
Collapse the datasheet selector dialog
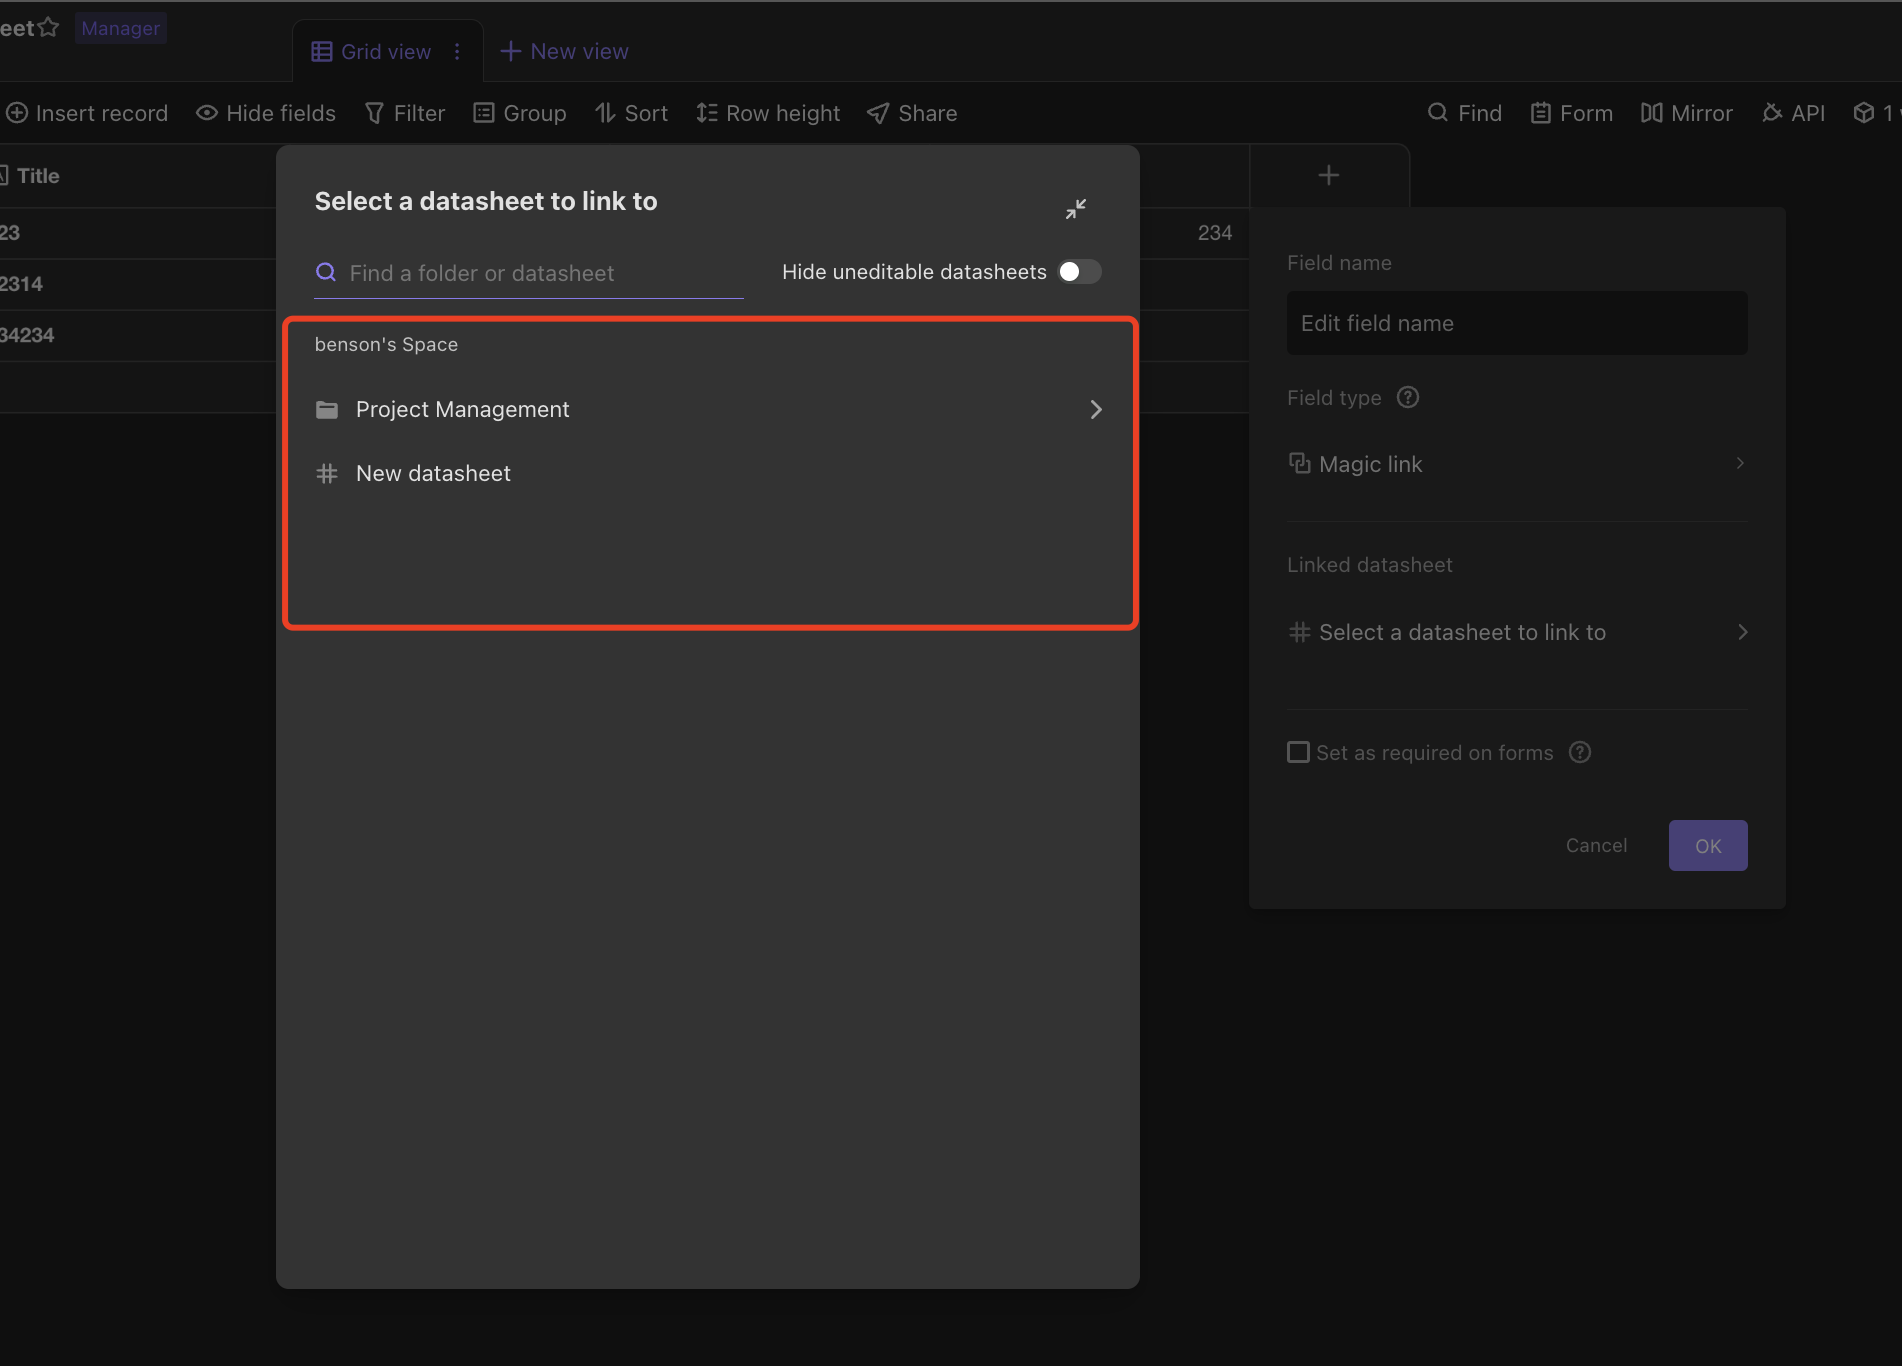coord(1076,208)
